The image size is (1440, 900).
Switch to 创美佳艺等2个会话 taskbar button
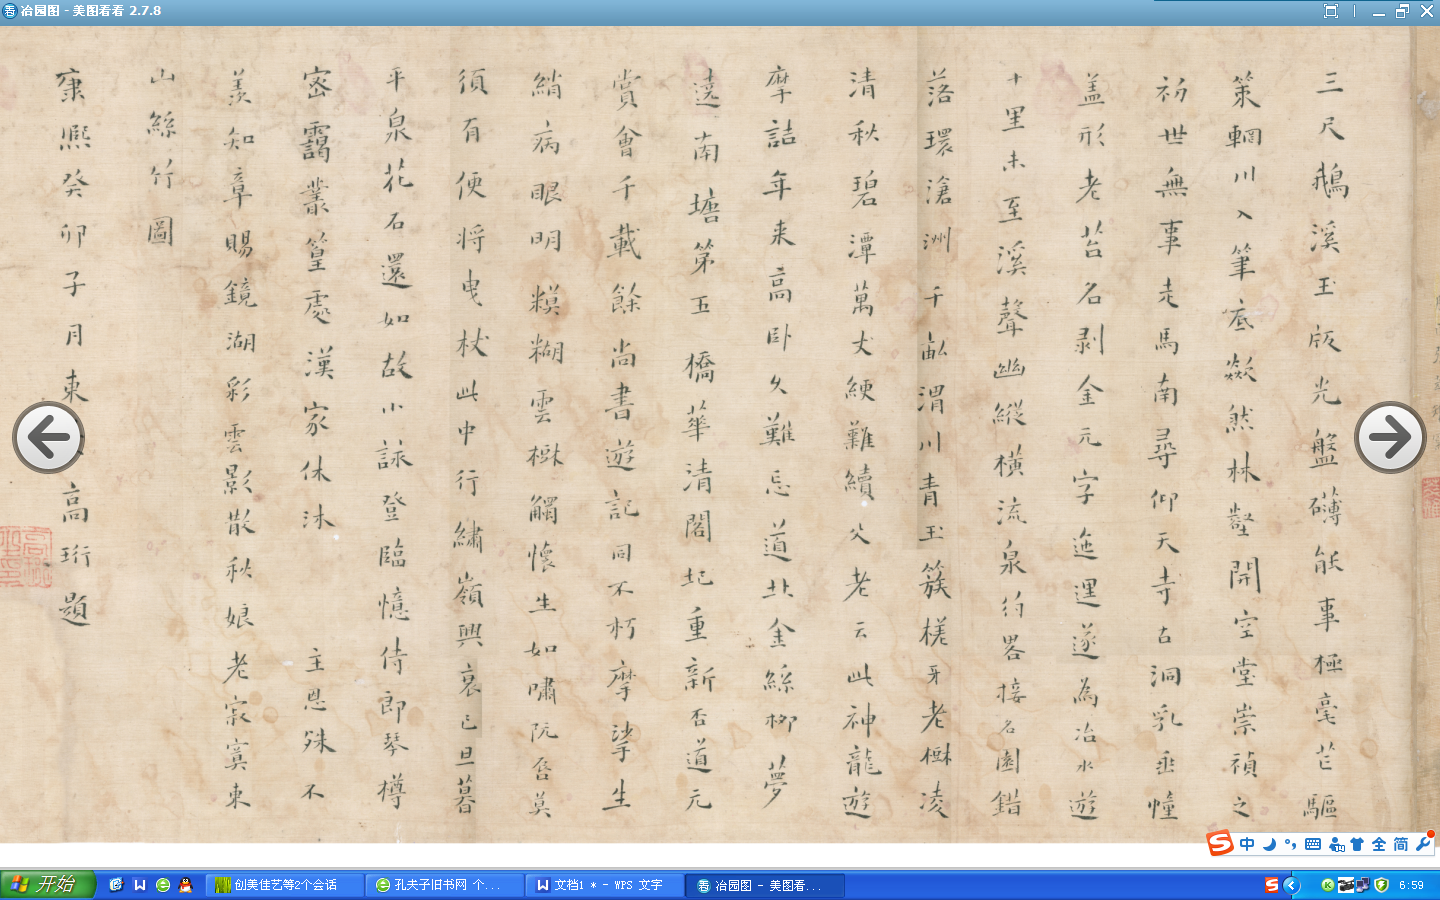click(x=285, y=885)
